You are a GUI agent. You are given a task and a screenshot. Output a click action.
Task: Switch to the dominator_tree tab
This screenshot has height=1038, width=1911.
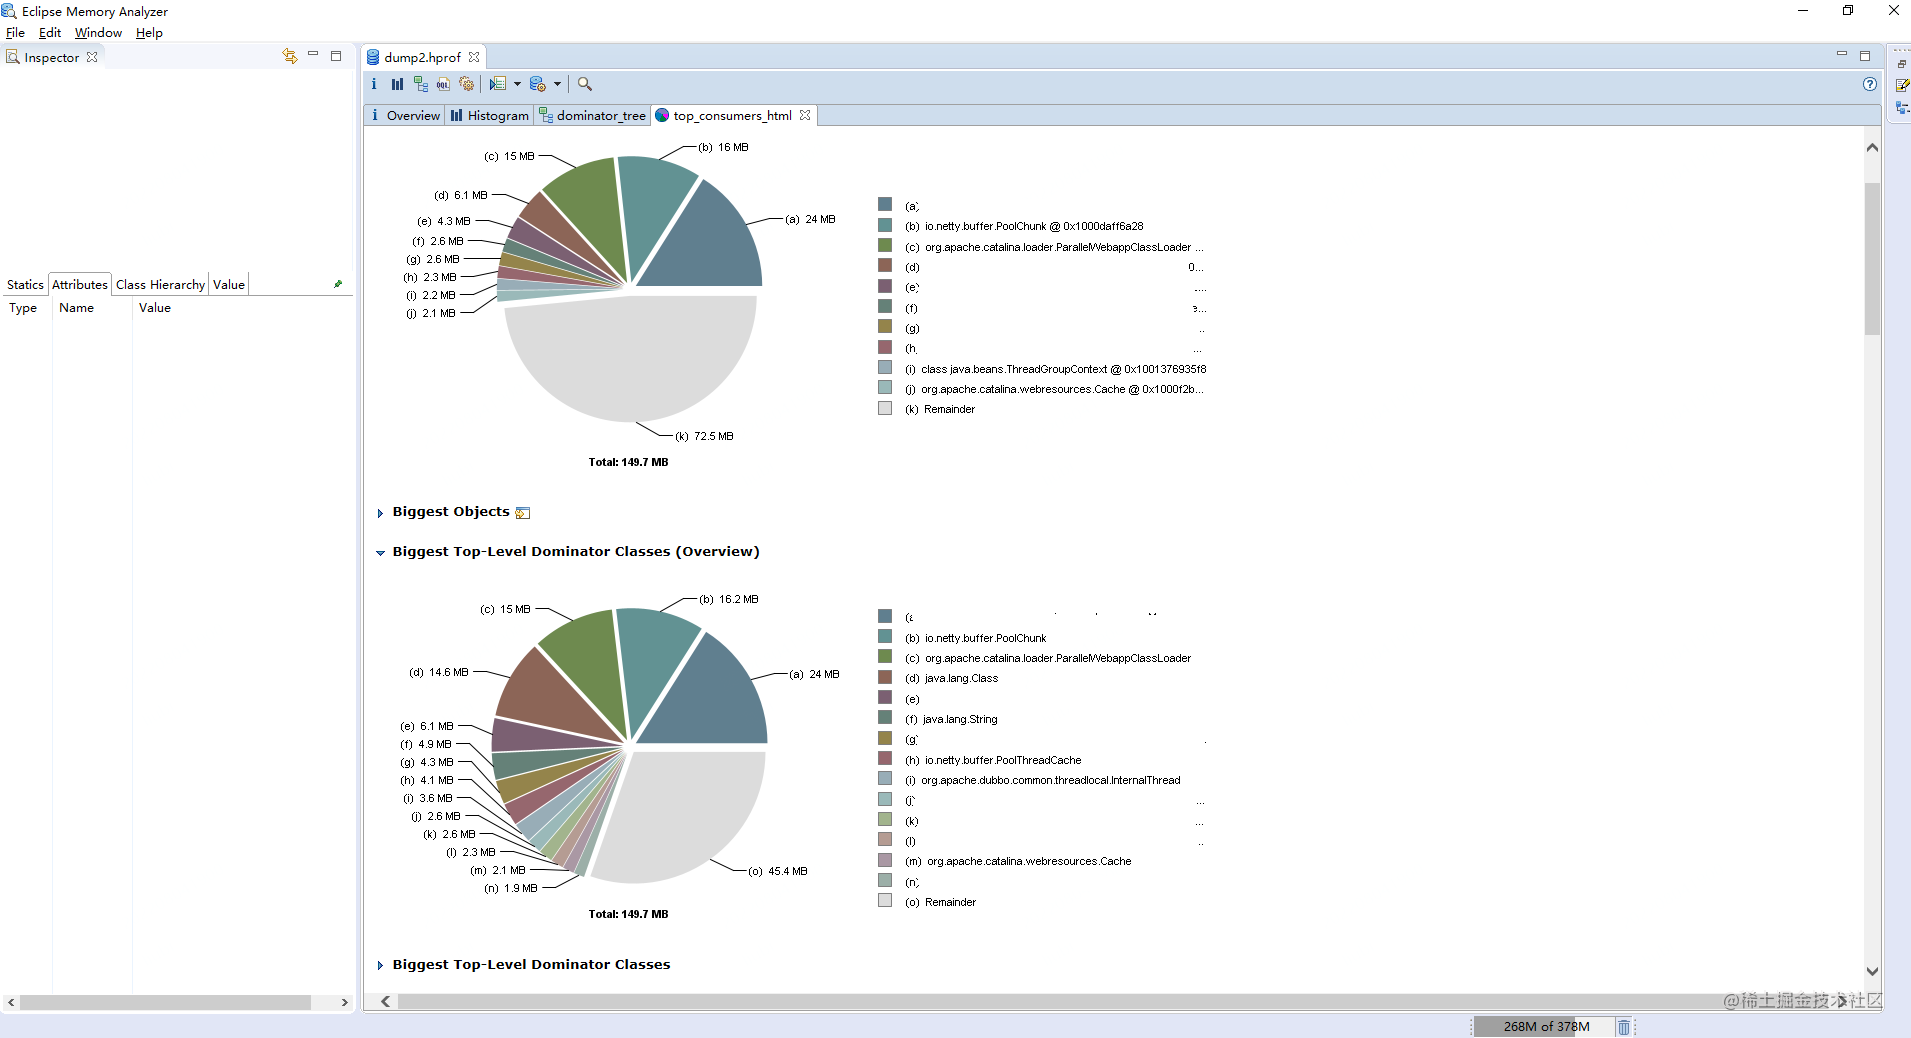click(x=593, y=115)
